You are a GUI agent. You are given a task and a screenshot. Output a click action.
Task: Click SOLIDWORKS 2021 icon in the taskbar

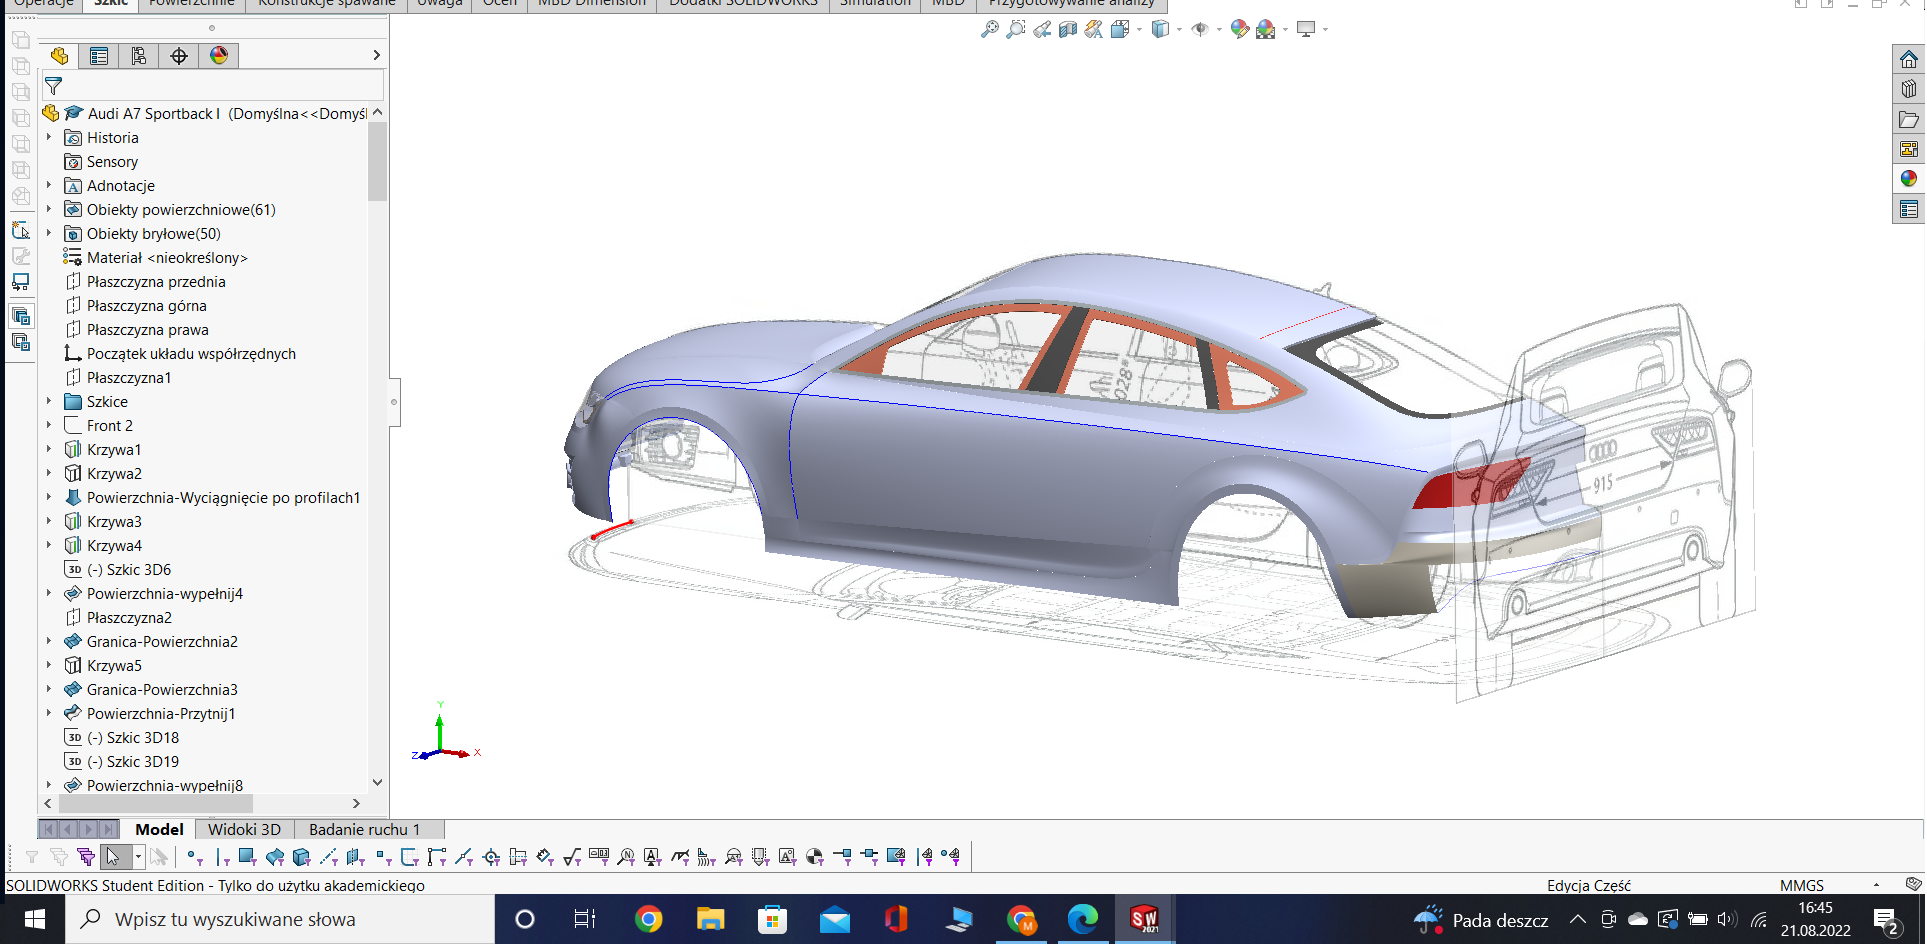(1144, 920)
